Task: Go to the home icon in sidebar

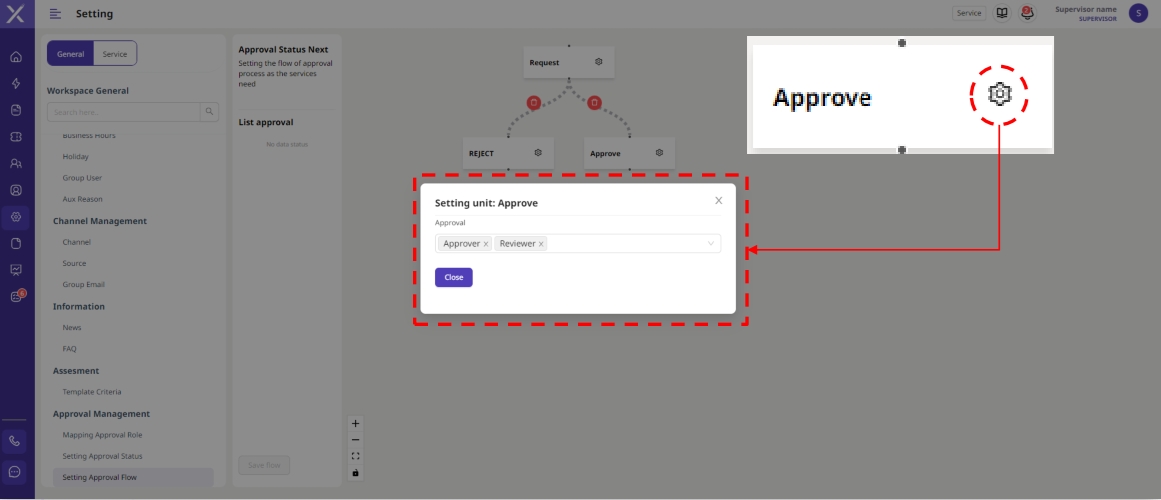Action: [x=15, y=58]
